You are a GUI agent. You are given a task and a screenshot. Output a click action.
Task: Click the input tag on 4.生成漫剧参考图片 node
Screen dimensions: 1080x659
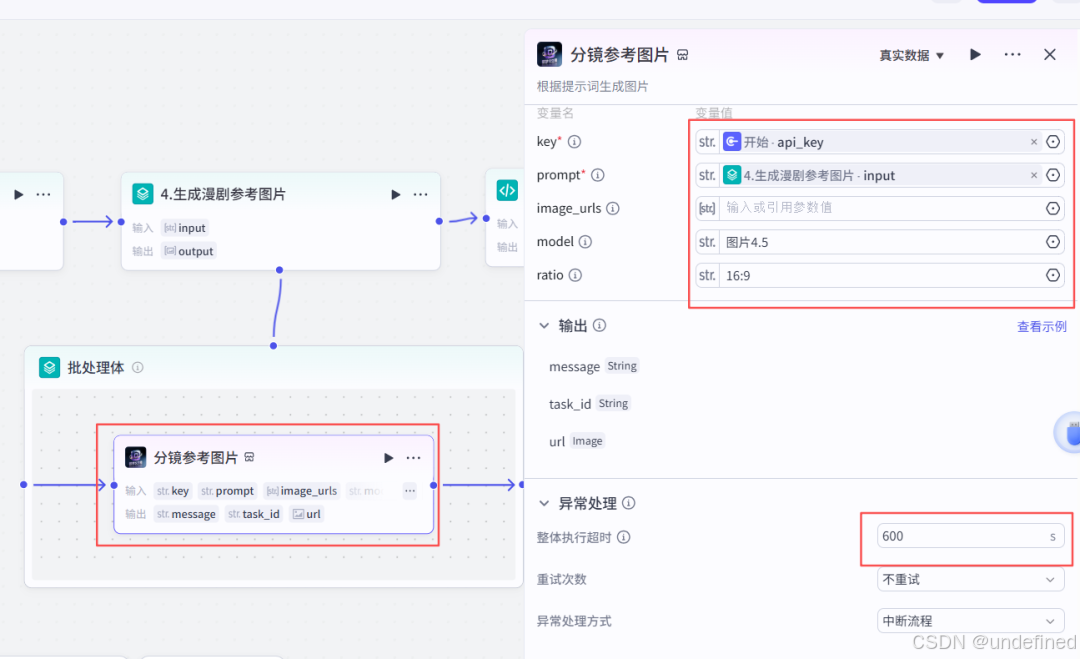click(x=185, y=228)
